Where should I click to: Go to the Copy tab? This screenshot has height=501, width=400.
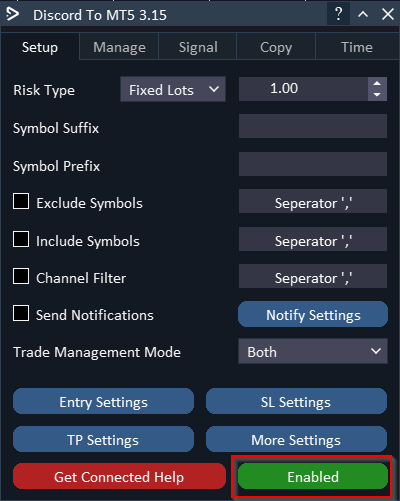pos(276,47)
